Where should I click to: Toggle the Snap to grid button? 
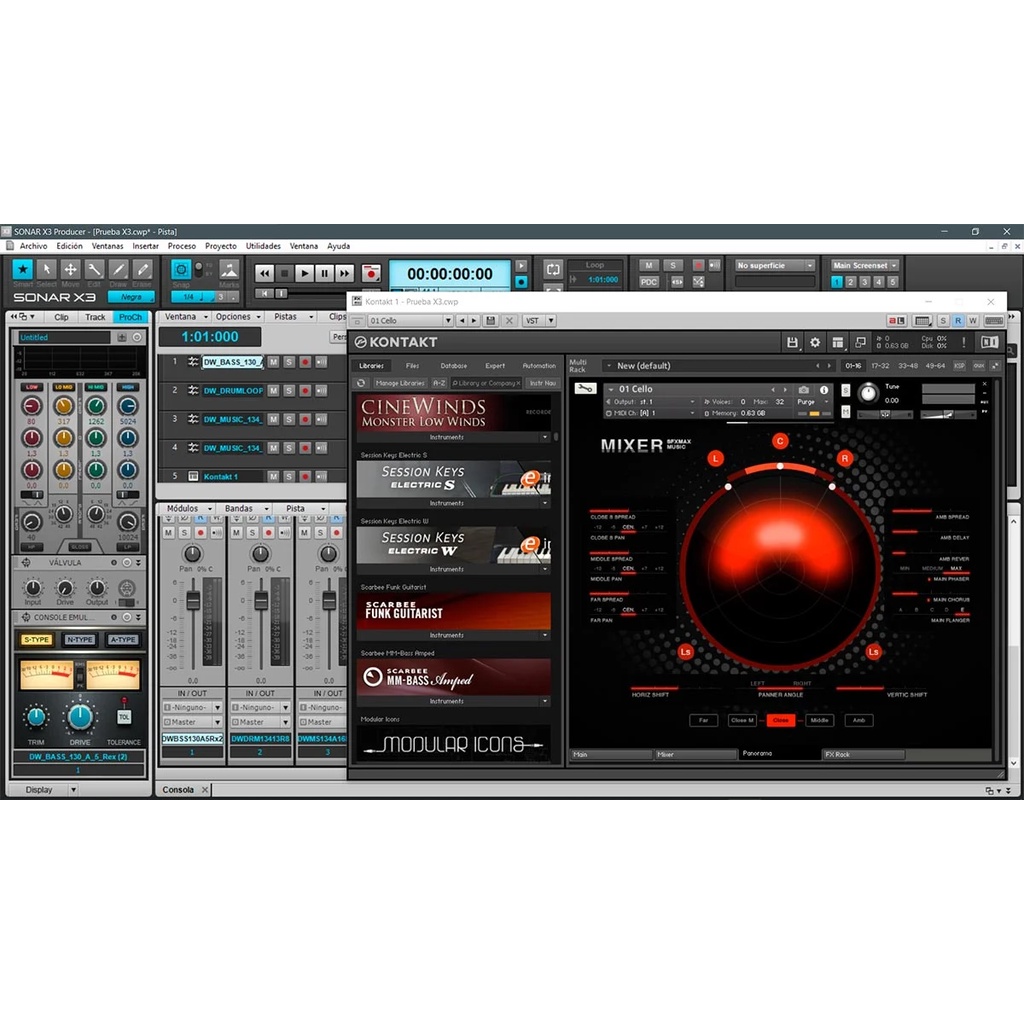181,269
